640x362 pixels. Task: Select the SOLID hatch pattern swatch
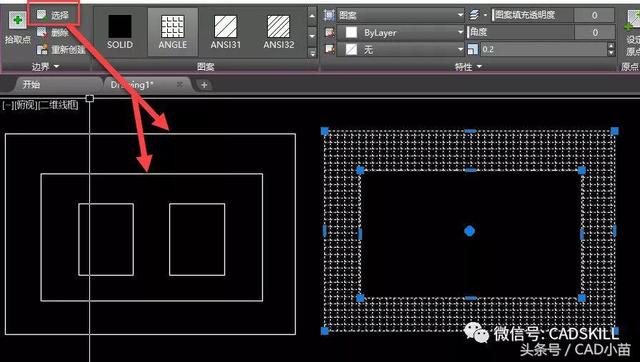(120, 32)
